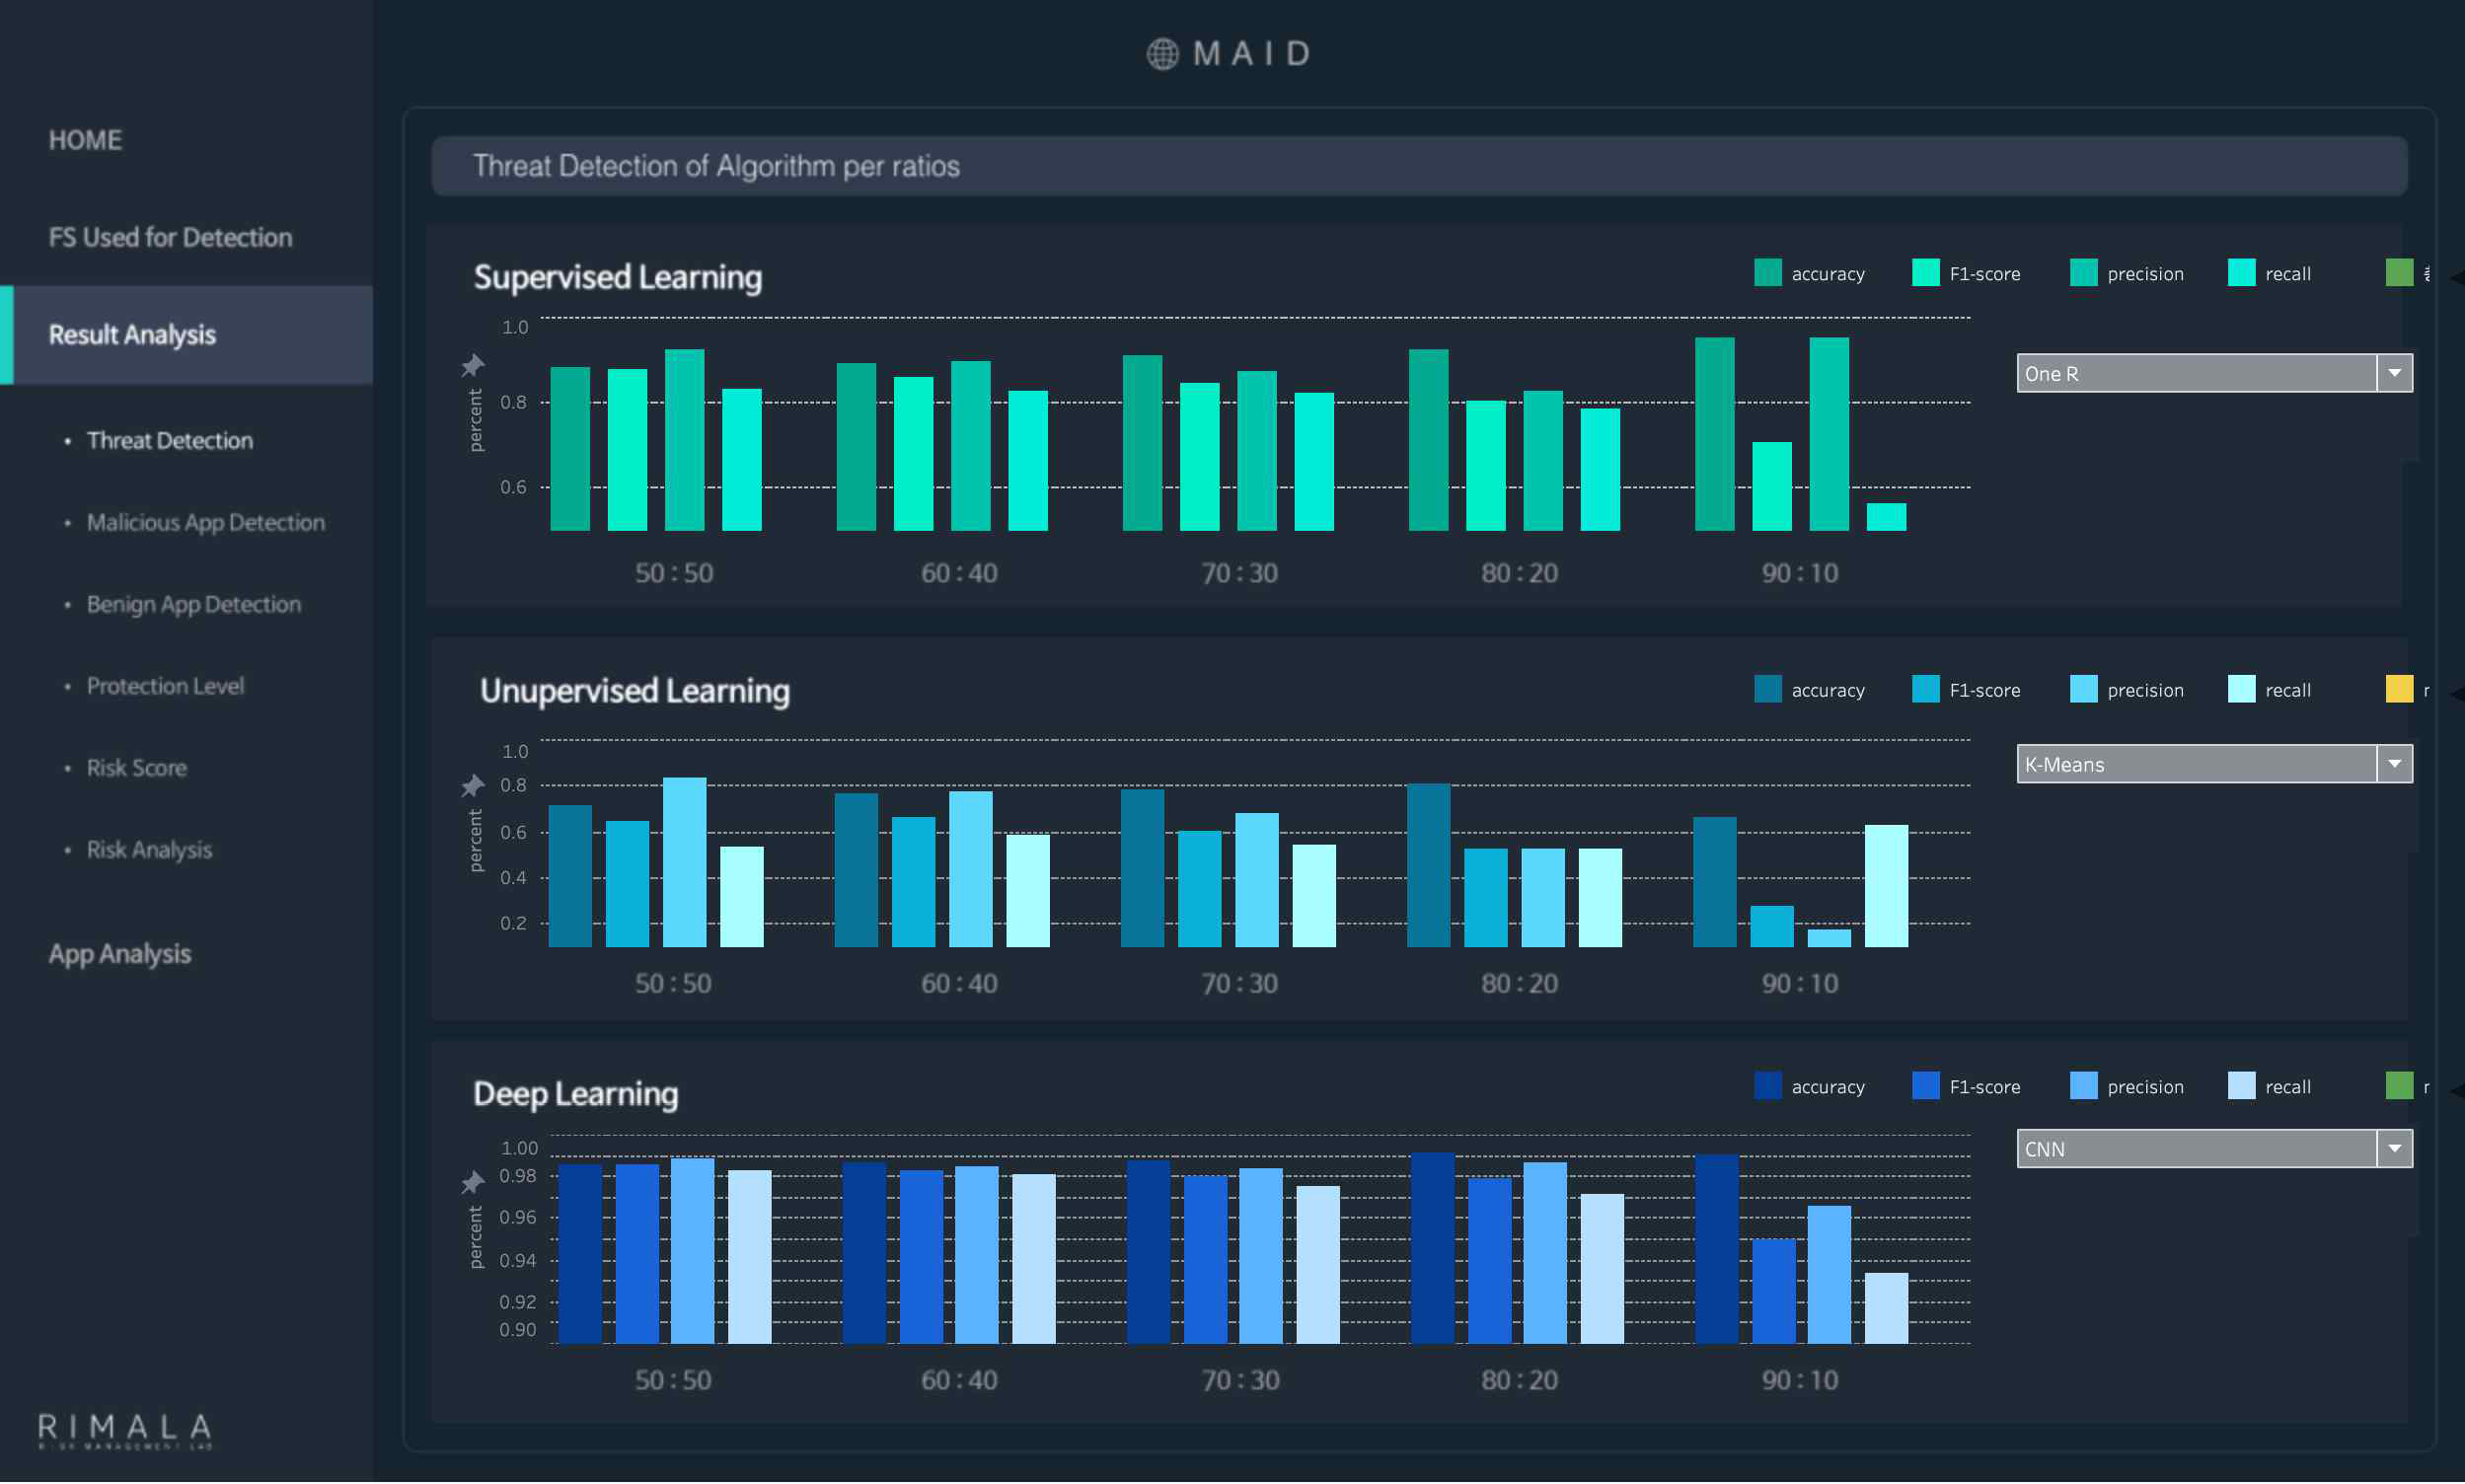
Task: Toggle precision series in Deep Learning legend
Action: point(2127,1088)
